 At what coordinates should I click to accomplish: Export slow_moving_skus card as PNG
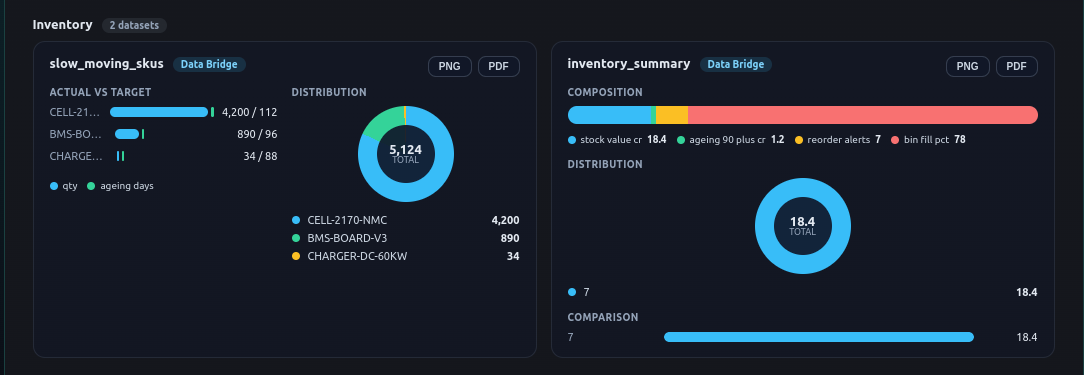pyautogui.click(x=450, y=66)
